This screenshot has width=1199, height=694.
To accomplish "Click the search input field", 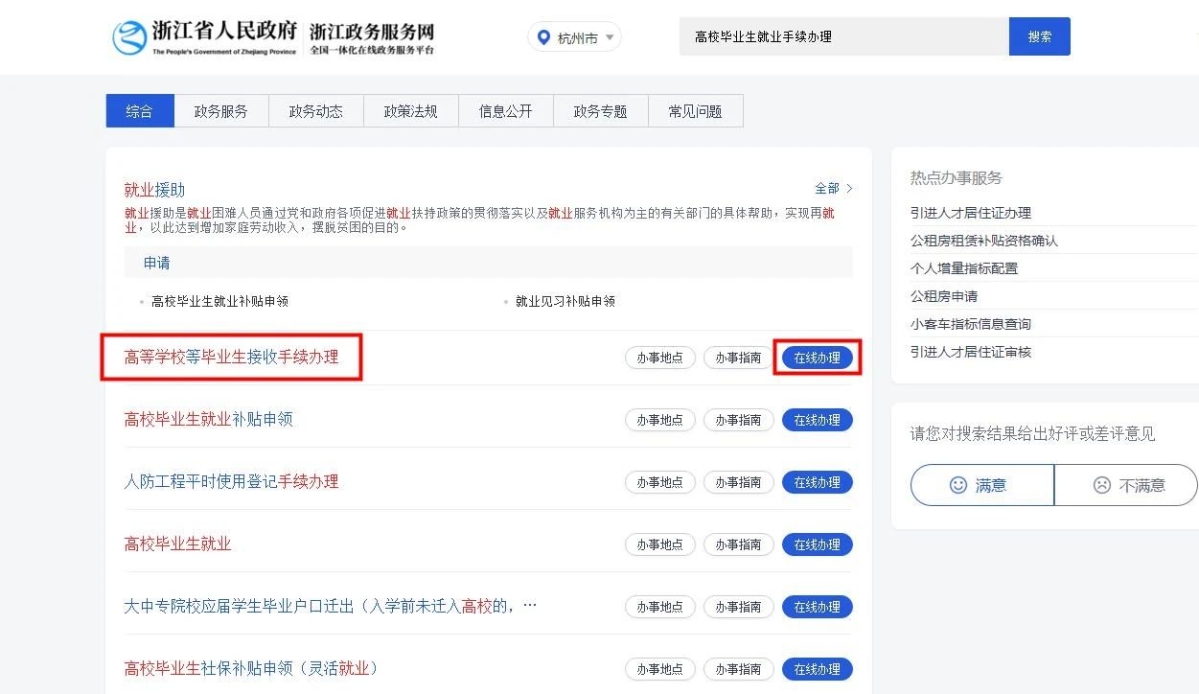I will [x=843, y=37].
